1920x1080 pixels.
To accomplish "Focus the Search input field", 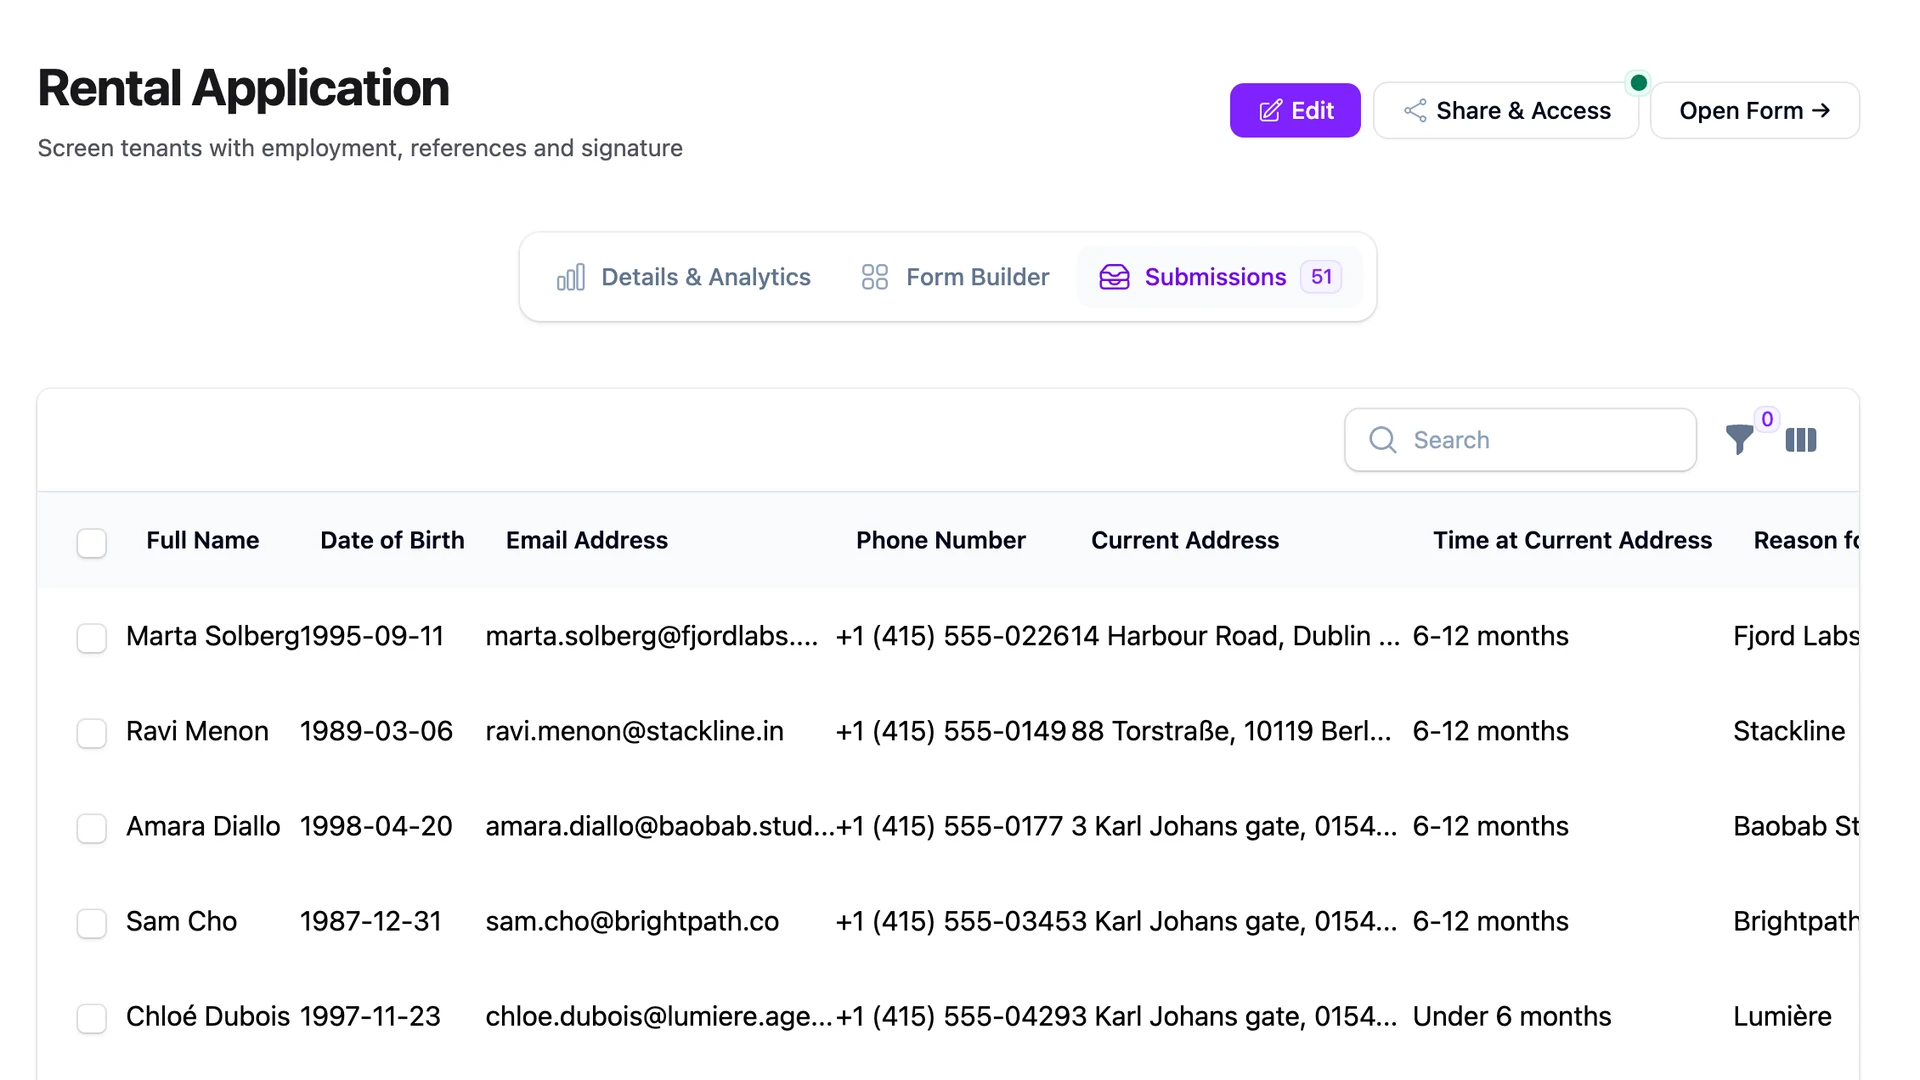I will click(x=1520, y=440).
